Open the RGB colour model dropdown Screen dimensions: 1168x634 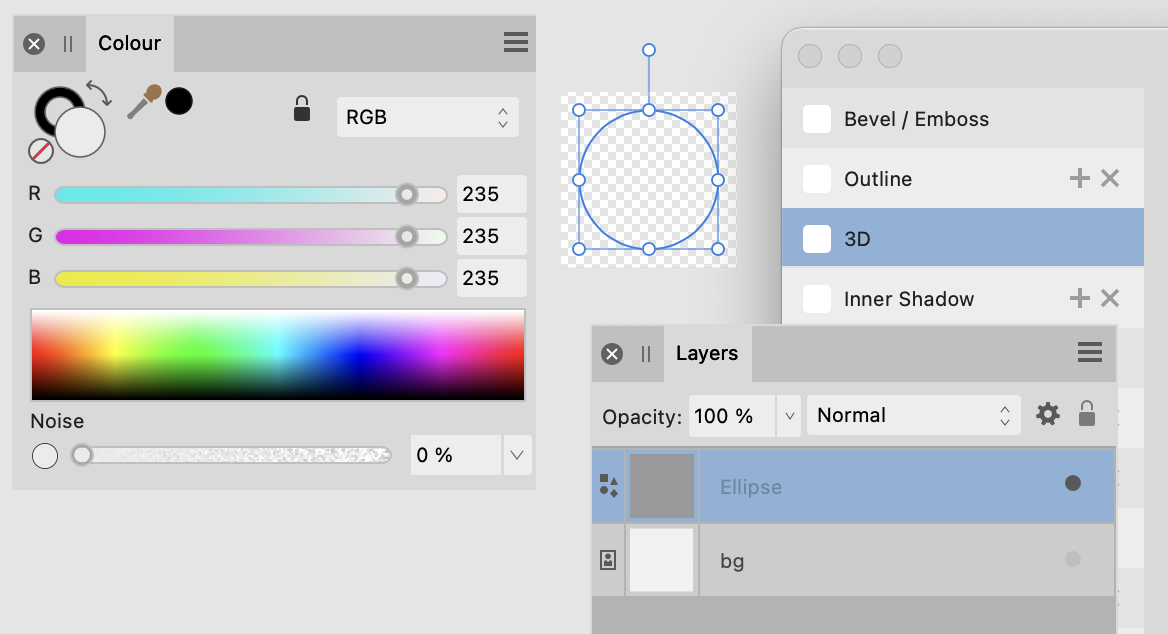click(x=428, y=116)
